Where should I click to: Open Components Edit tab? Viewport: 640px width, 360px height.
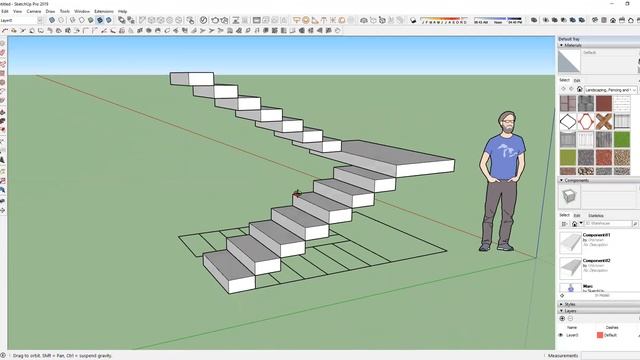coord(577,216)
